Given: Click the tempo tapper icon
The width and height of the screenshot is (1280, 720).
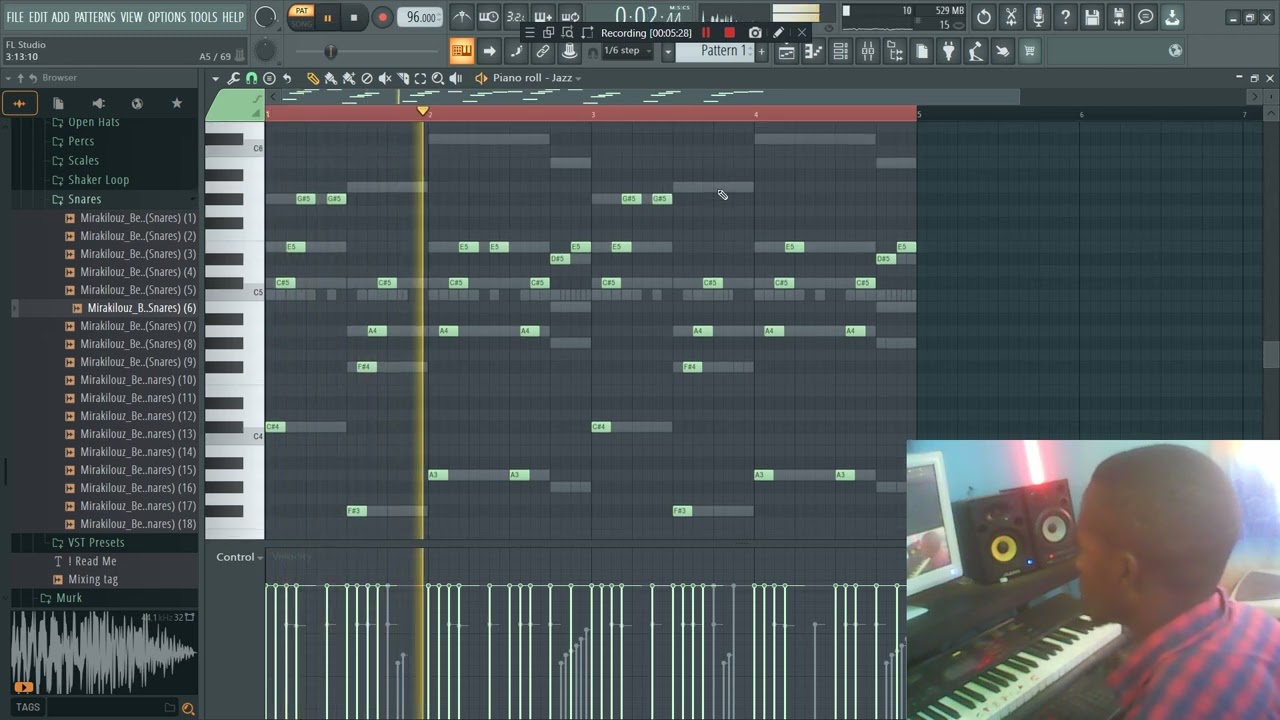Looking at the screenshot, I should click(976, 51).
